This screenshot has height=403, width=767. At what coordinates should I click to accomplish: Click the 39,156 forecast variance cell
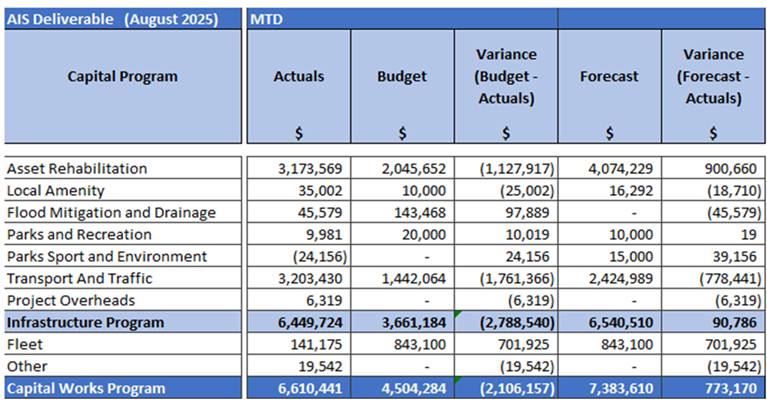pyautogui.click(x=714, y=256)
